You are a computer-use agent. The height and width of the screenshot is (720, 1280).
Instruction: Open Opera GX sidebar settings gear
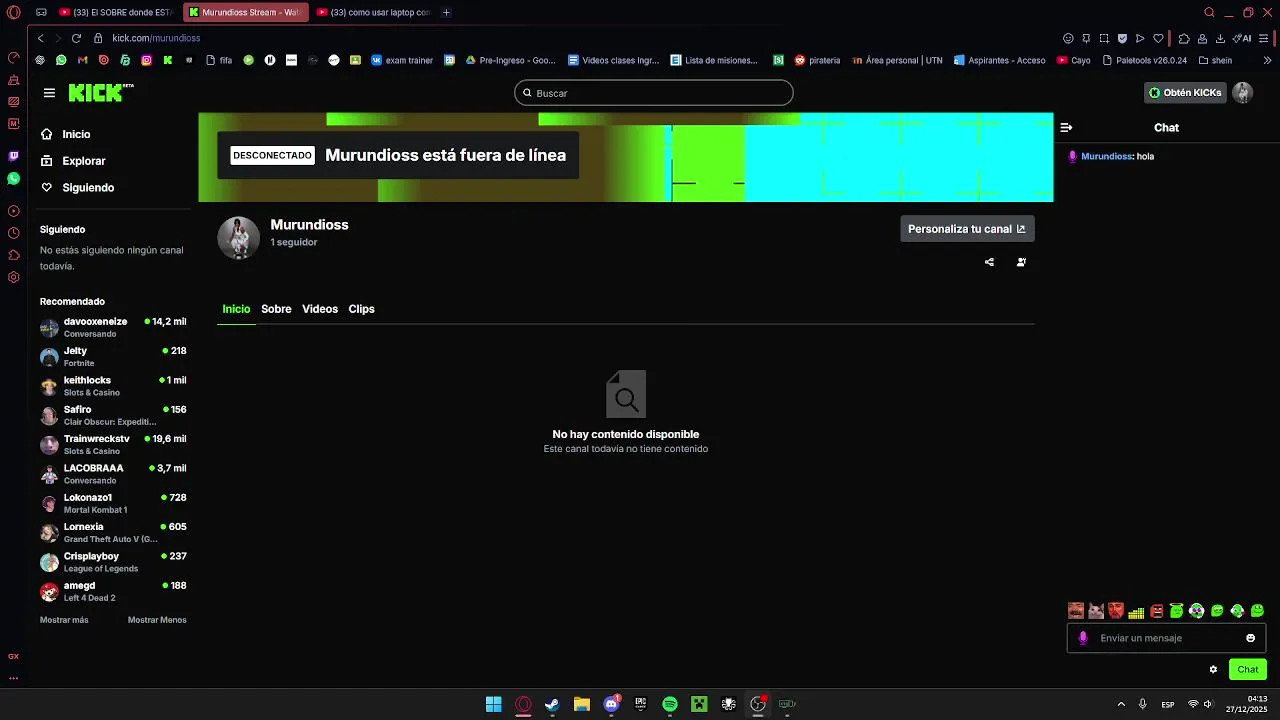click(x=13, y=277)
